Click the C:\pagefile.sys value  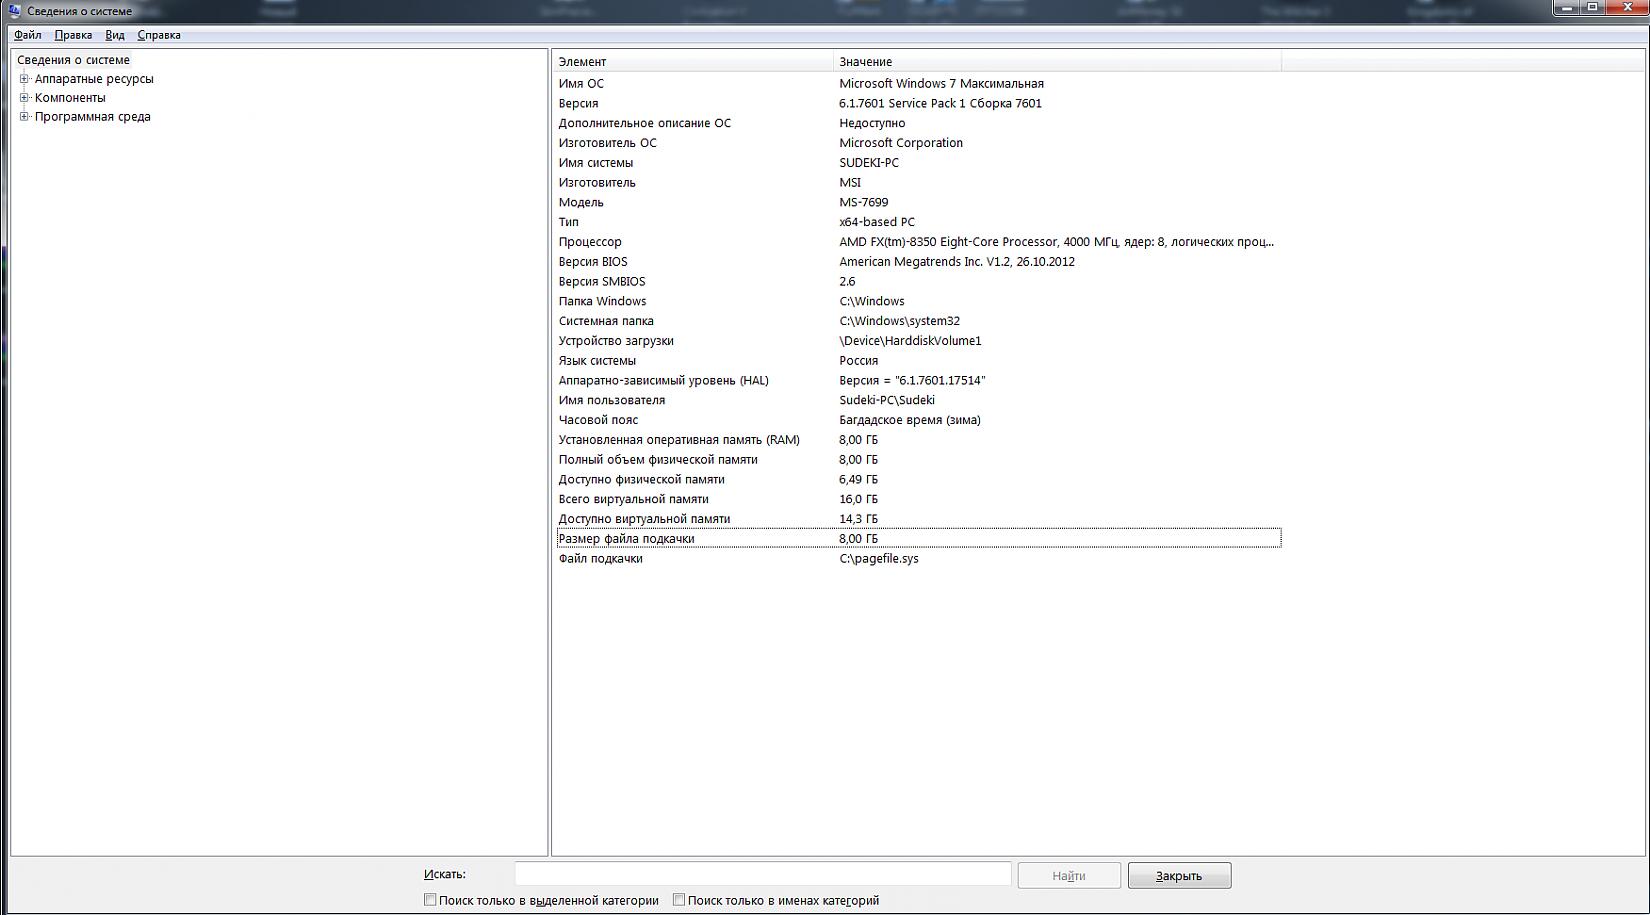coord(879,559)
